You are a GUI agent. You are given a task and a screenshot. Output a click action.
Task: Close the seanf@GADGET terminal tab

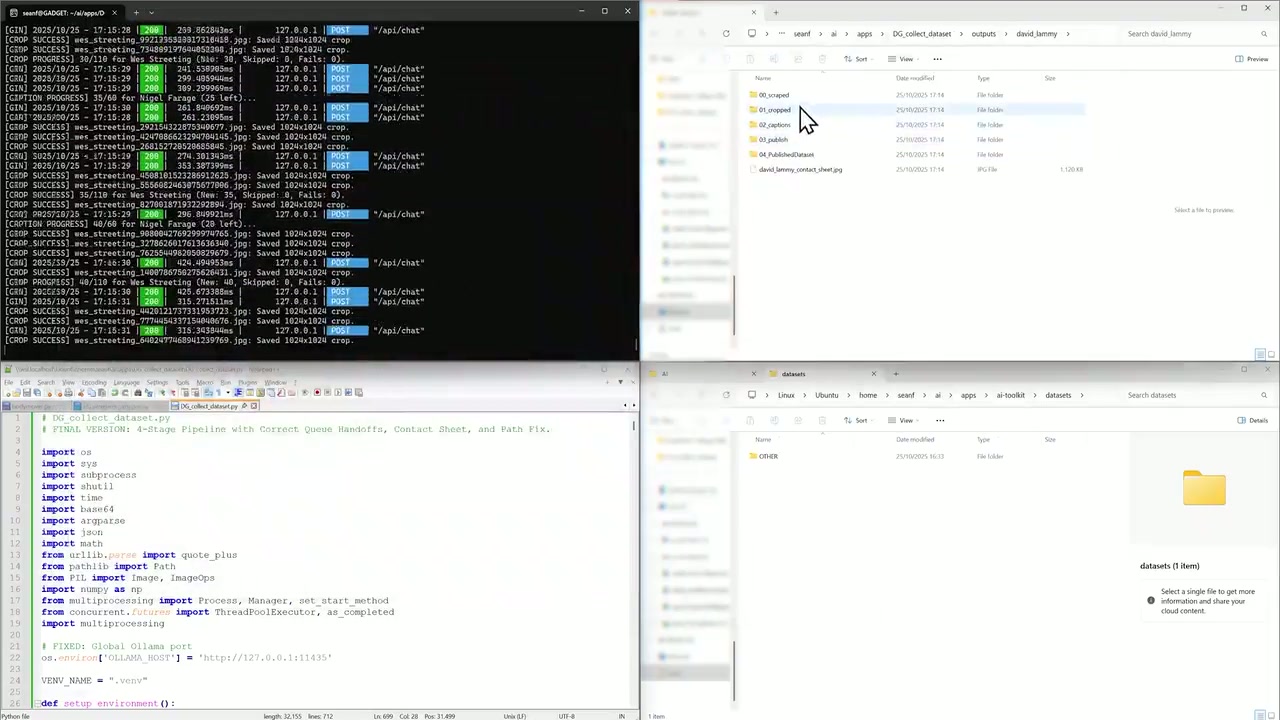tap(114, 13)
